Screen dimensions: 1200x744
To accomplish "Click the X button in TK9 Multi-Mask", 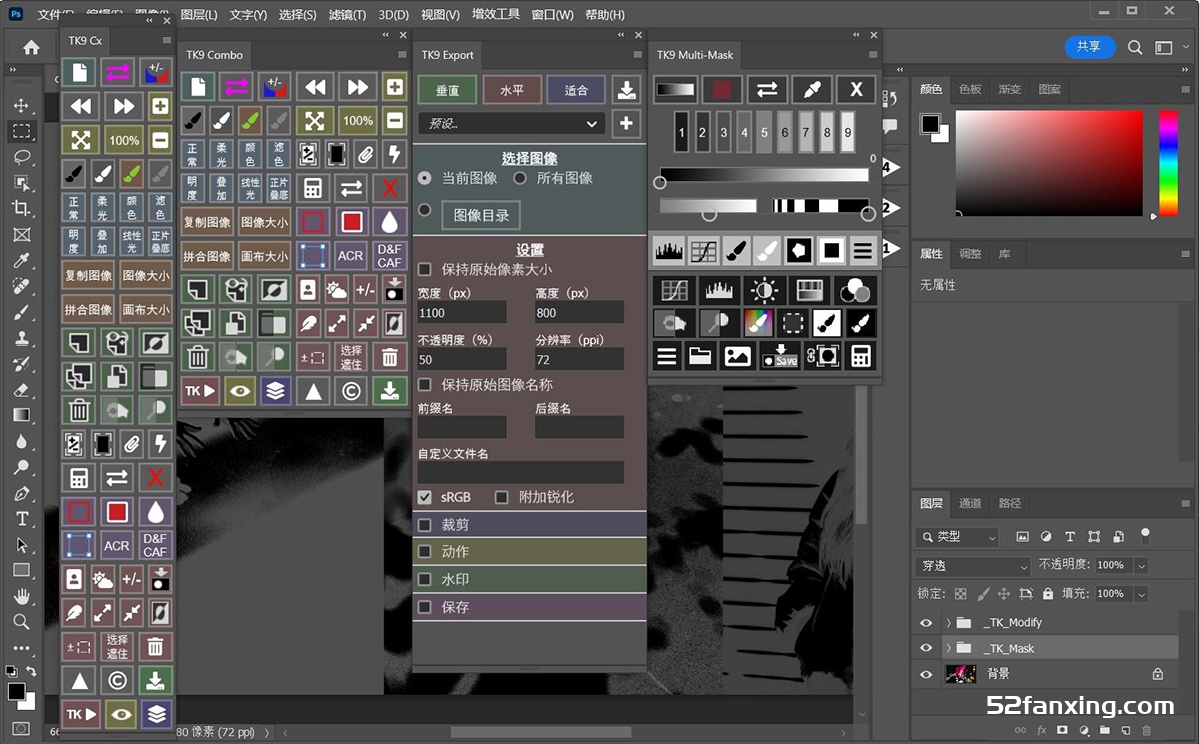I will (x=856, y=90).
